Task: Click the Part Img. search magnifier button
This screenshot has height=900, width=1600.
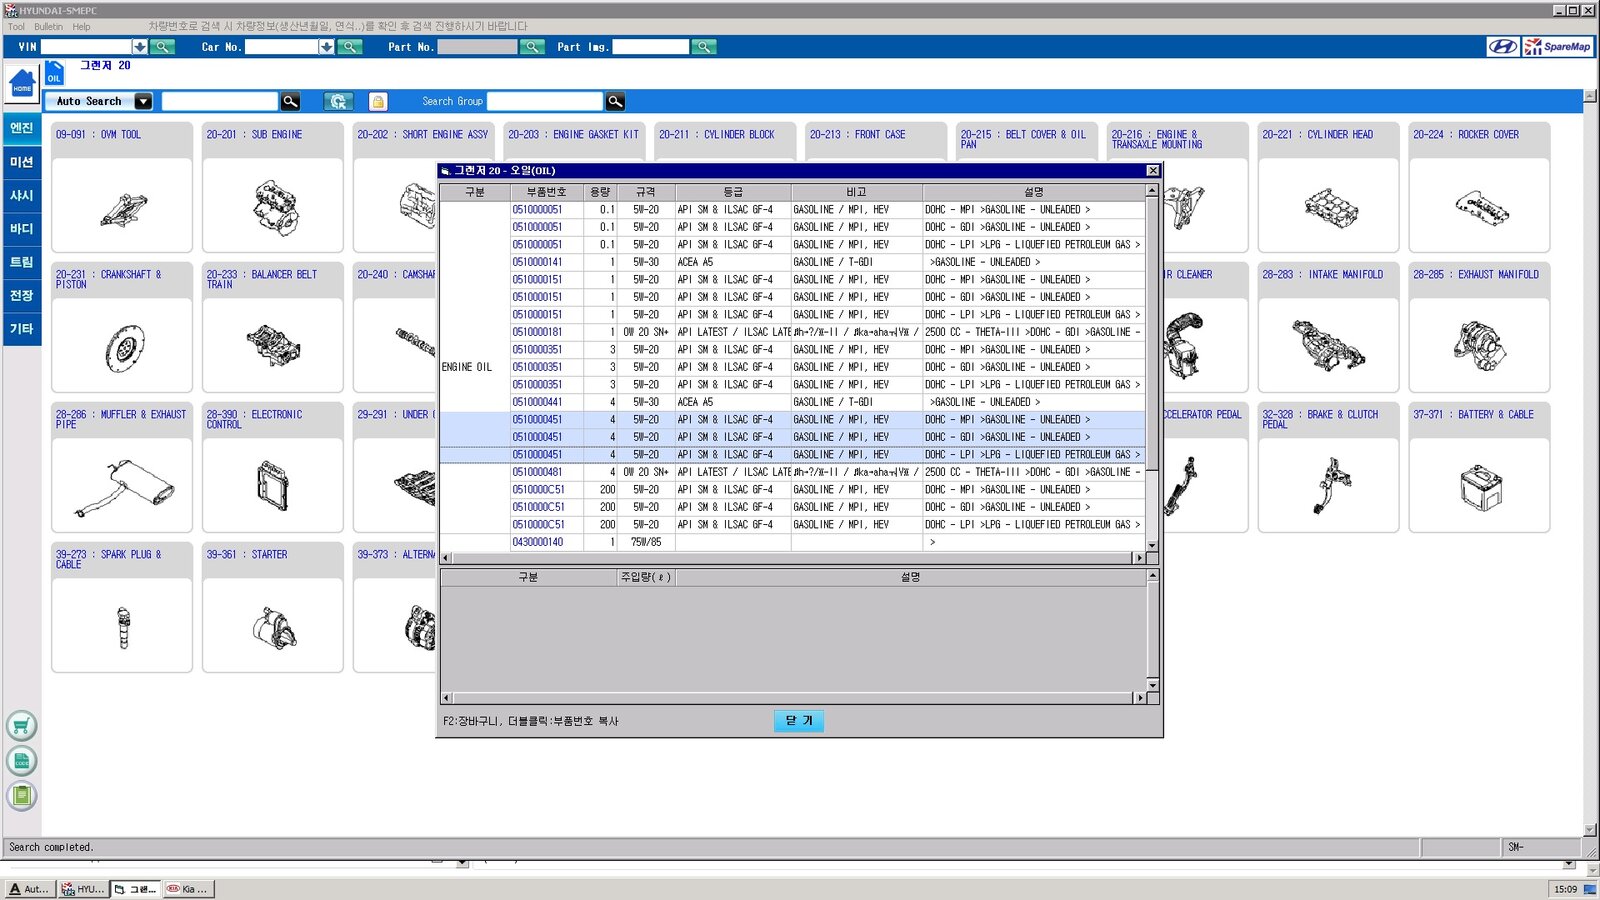Action: (704, 47)
